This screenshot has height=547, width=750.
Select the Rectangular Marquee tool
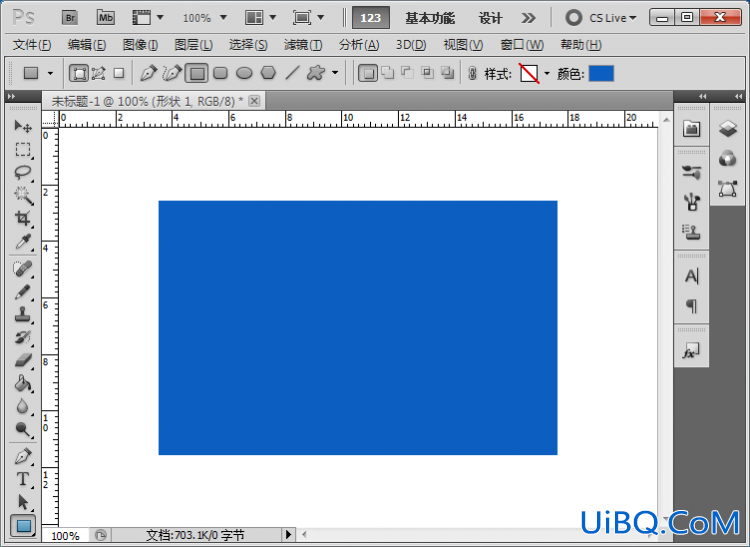[22, 150]
